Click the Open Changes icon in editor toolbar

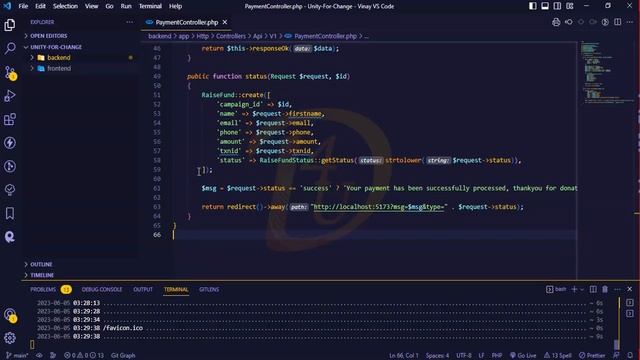pyautogui.click(x=569, y=22)
